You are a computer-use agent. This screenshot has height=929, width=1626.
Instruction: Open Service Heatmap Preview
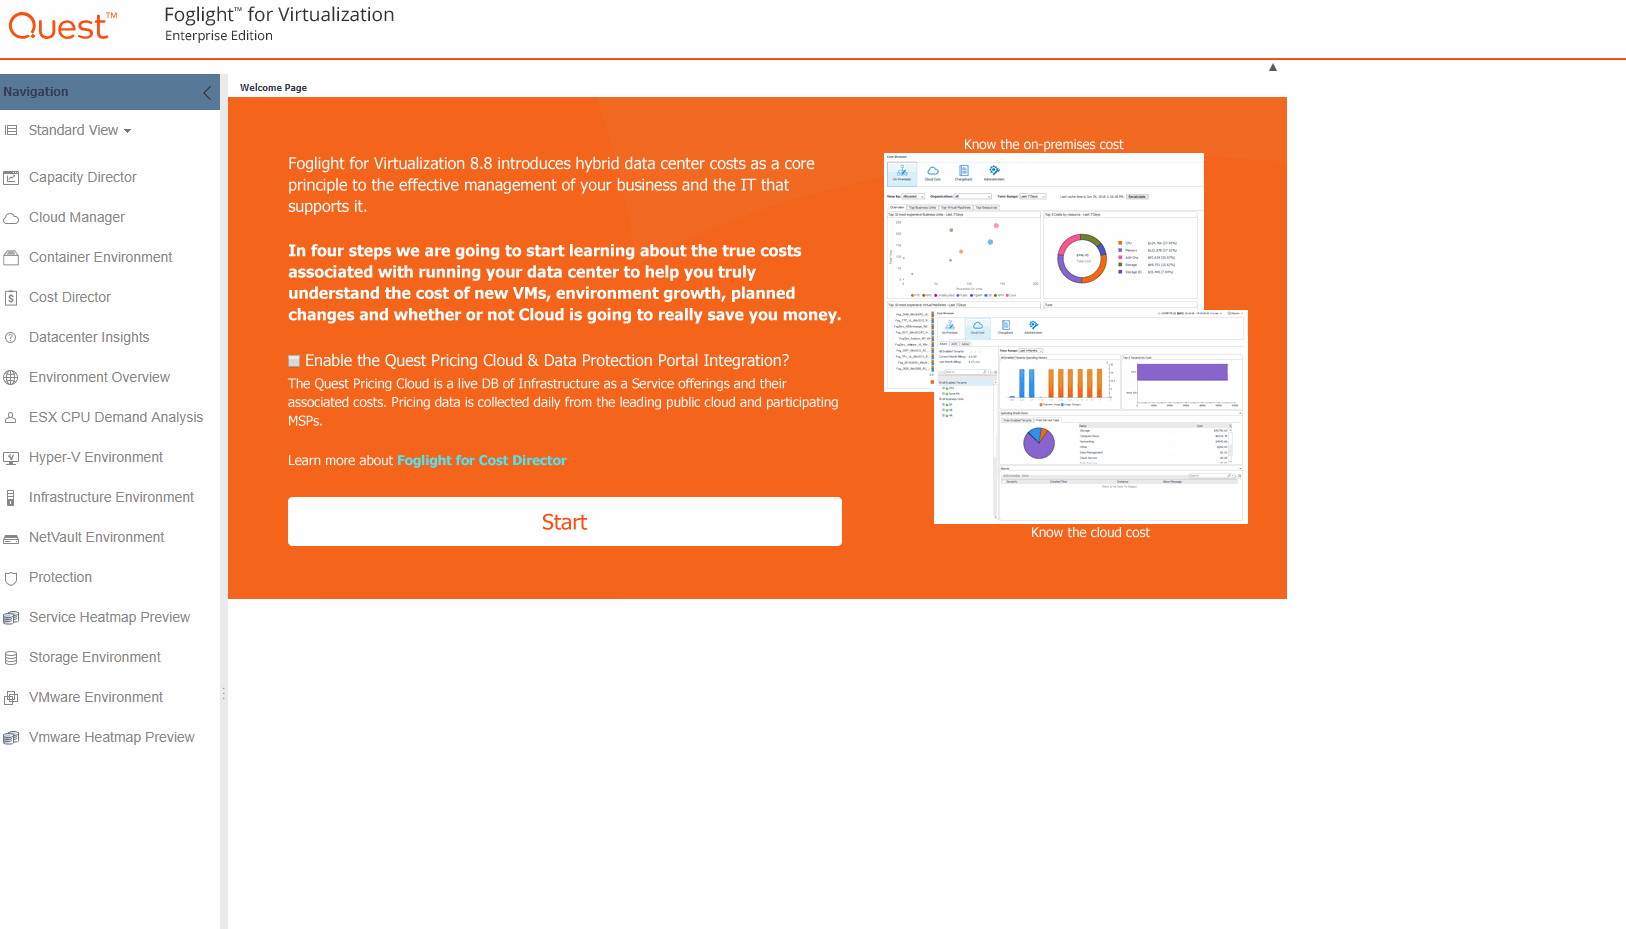point(109,617)
